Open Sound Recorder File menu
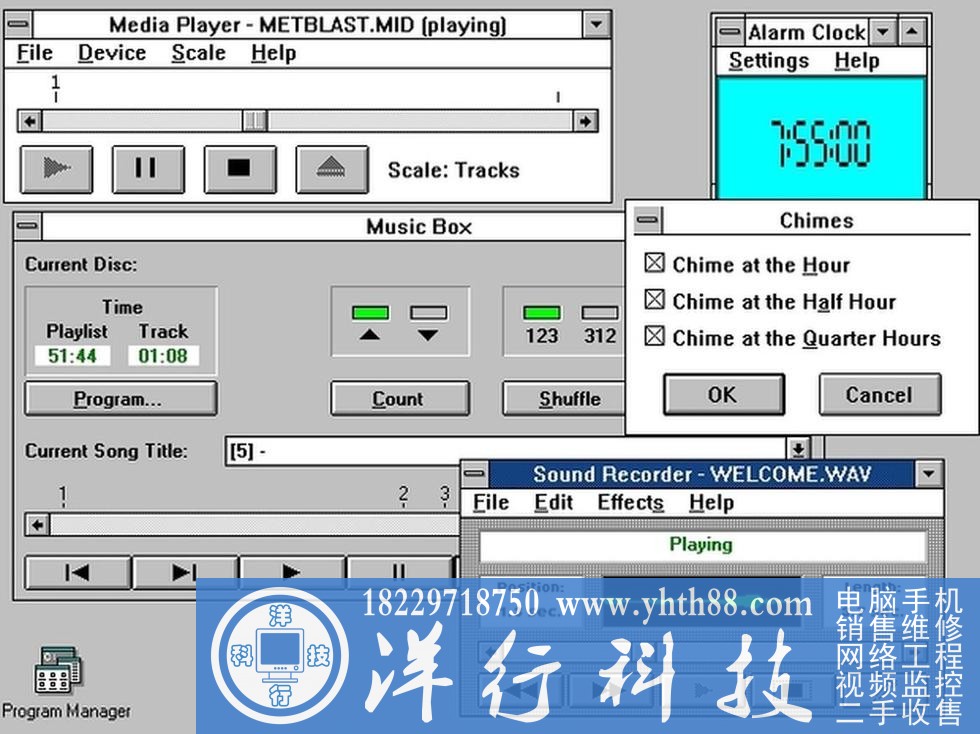This screenshot has width=980, height=734. pyautogui.click(x=491, y=503)
